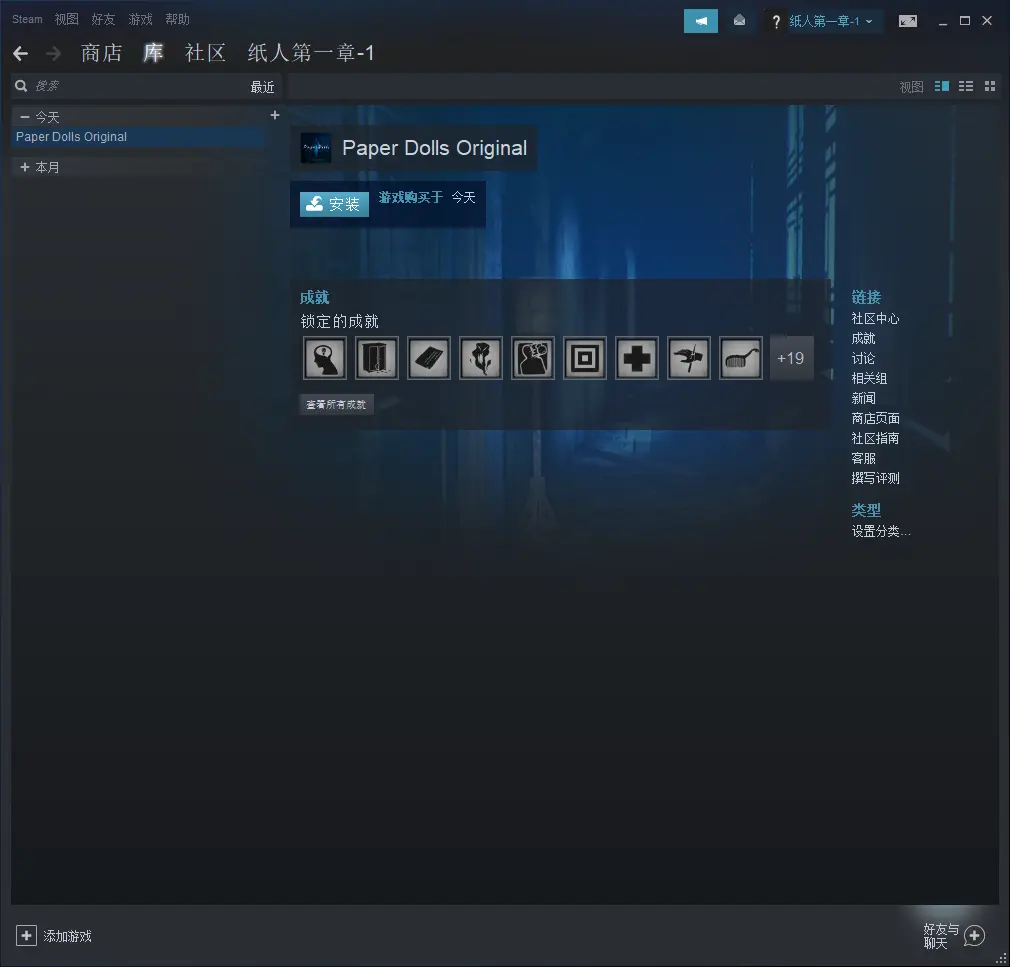The height and width of the screenshot is (967, 1010).
Task: Click the pinwheel achievement icon
Action: pyautogui.click(x=689, y=358)
